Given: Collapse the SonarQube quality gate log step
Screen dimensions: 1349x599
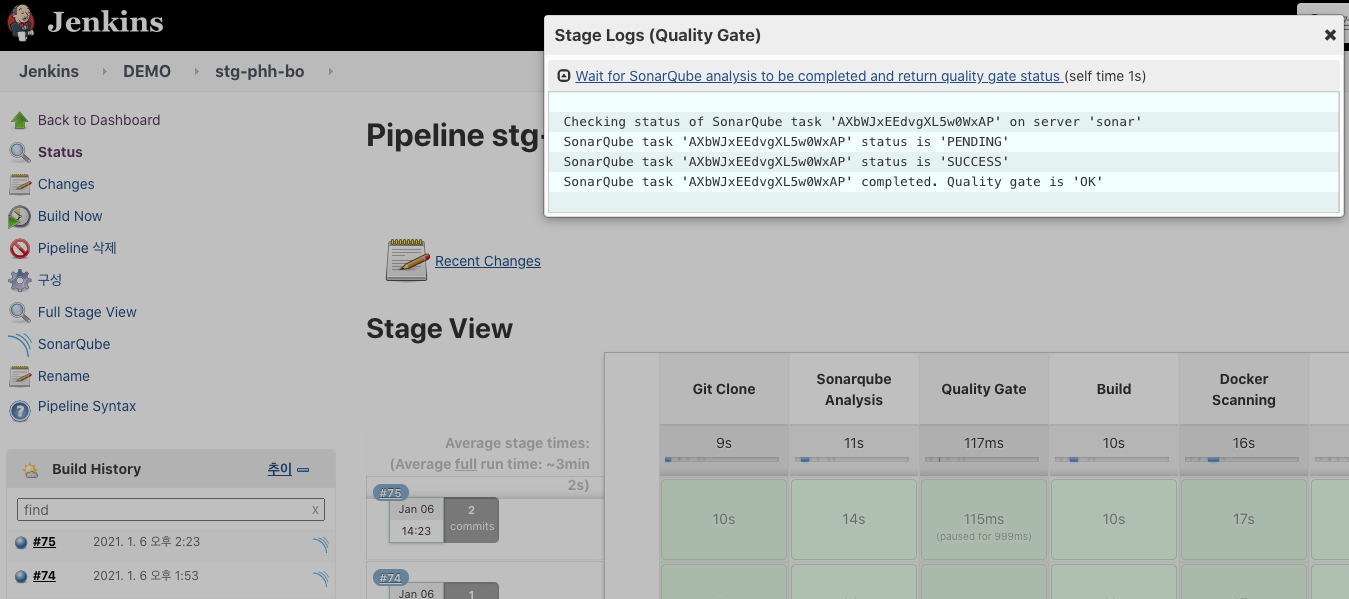Looking at the screenshot, I should click(564, 76).
